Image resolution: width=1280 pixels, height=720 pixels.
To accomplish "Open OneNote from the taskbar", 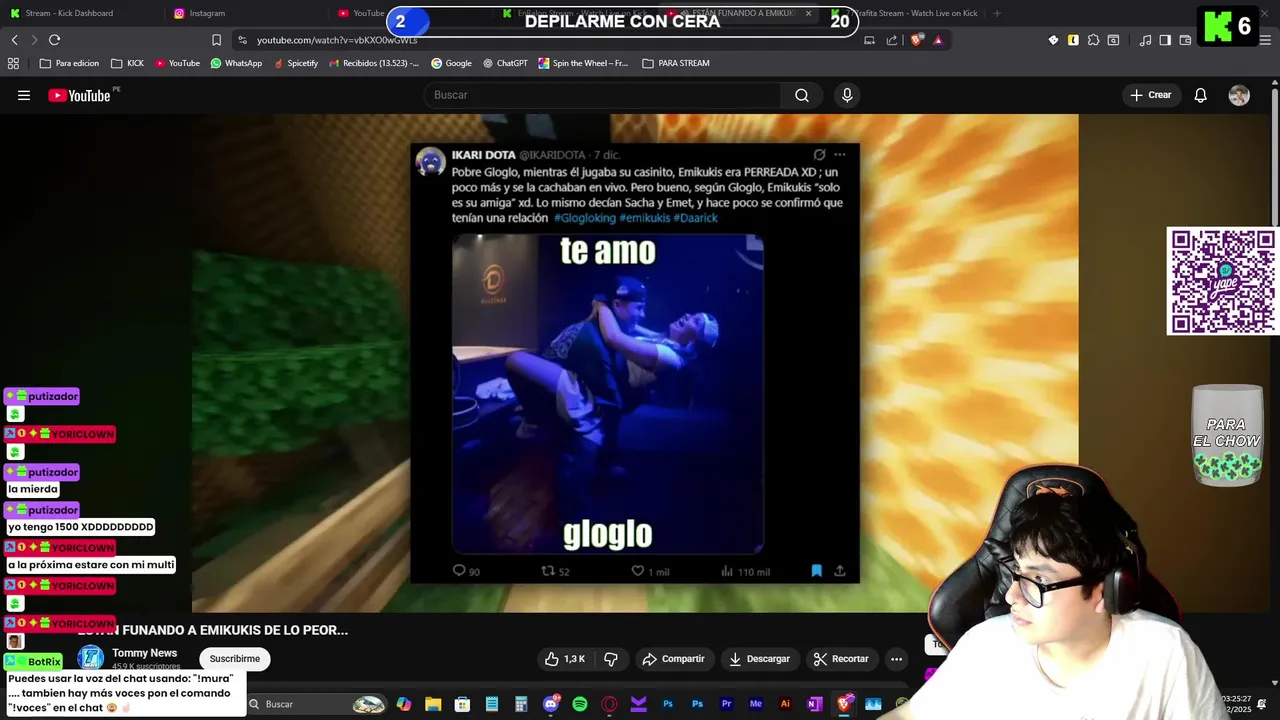I will click(x=814, y=704).
